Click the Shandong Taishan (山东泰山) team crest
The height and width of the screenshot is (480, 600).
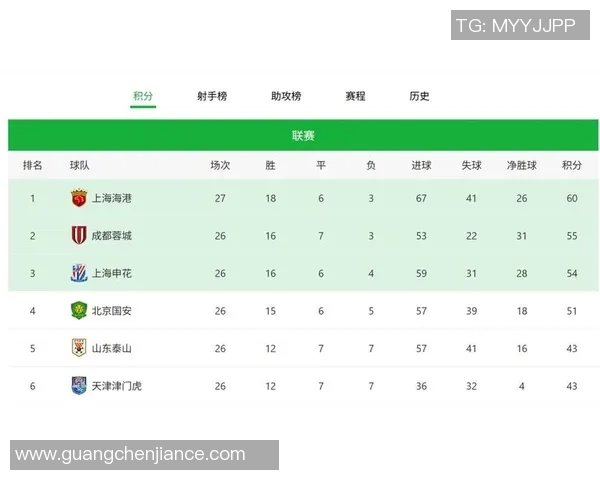79,348
